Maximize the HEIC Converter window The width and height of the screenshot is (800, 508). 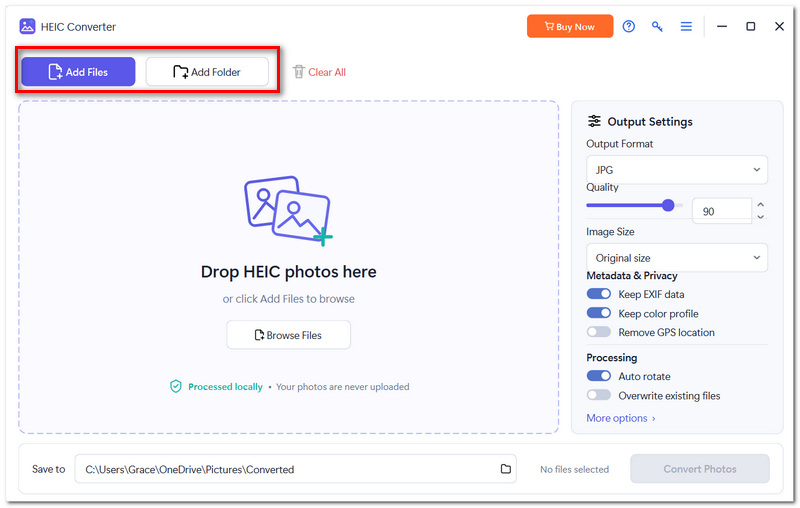750,27
